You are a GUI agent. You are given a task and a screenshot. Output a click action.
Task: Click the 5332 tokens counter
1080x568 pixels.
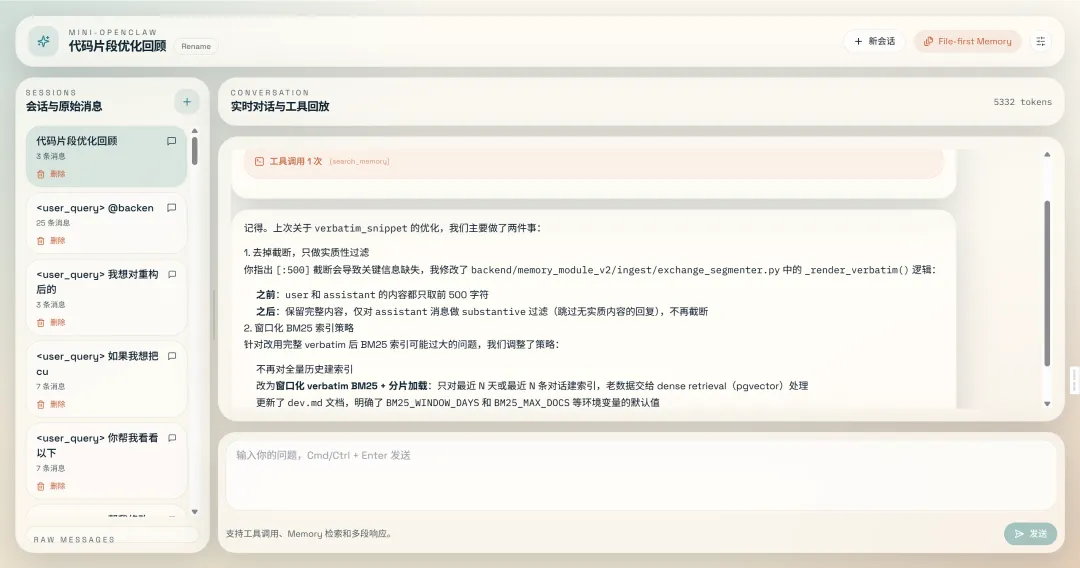coord(1022,102)
